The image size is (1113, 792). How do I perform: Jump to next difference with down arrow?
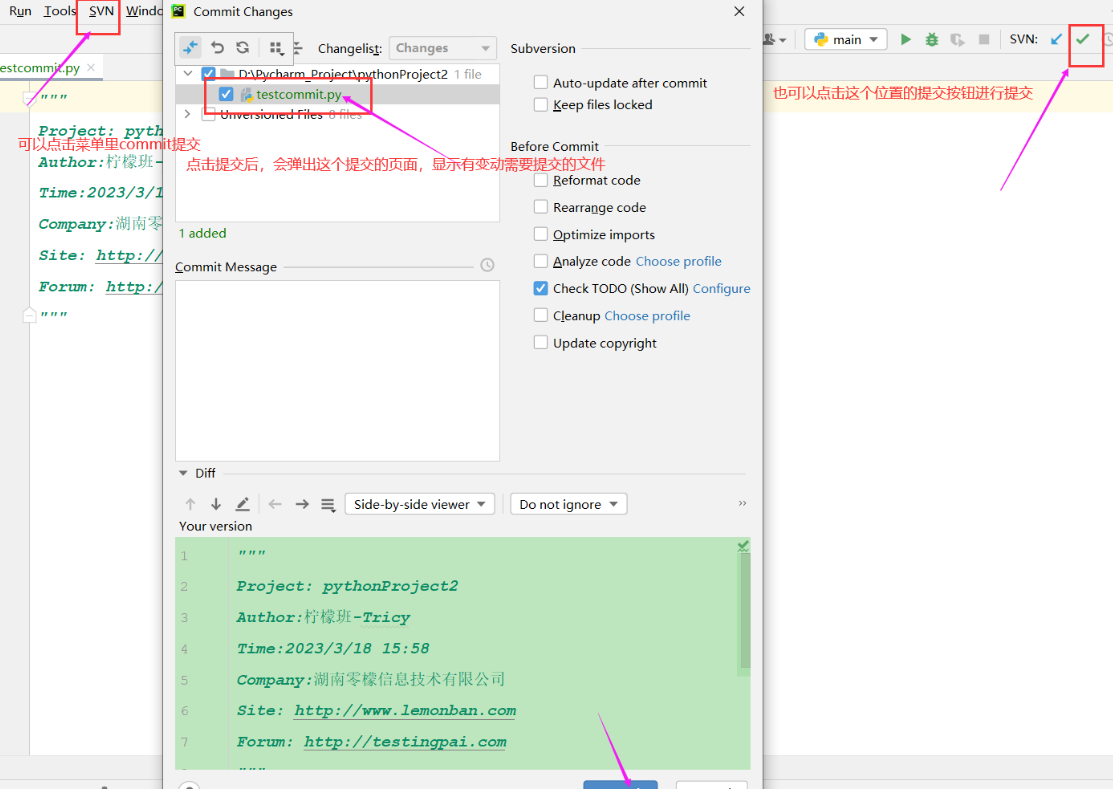[216, 505]
